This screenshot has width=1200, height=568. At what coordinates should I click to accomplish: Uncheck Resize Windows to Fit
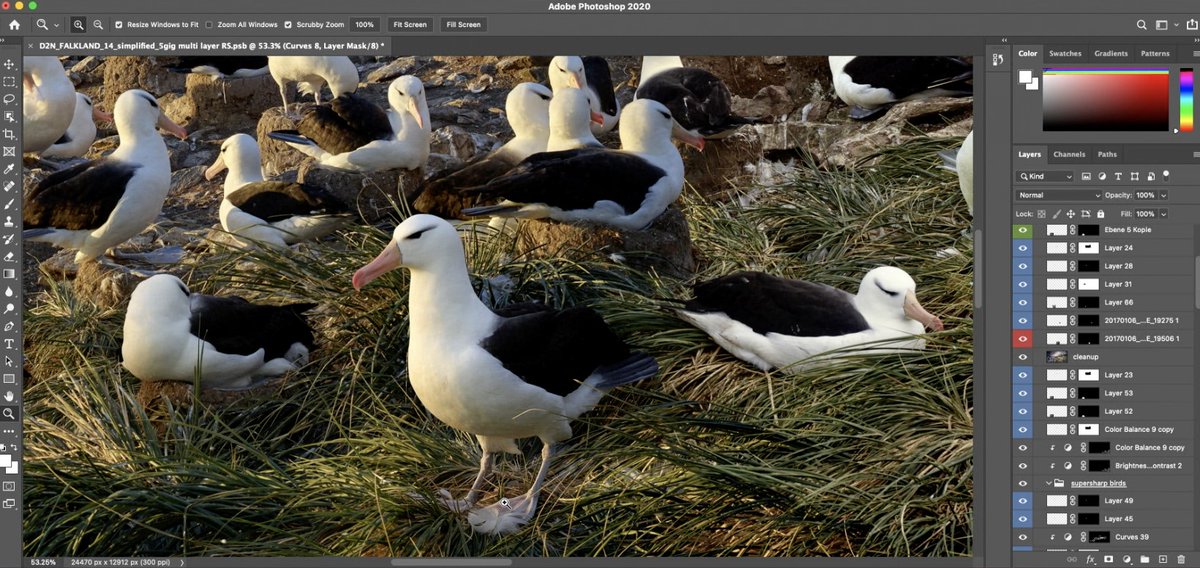coord(120,24)
